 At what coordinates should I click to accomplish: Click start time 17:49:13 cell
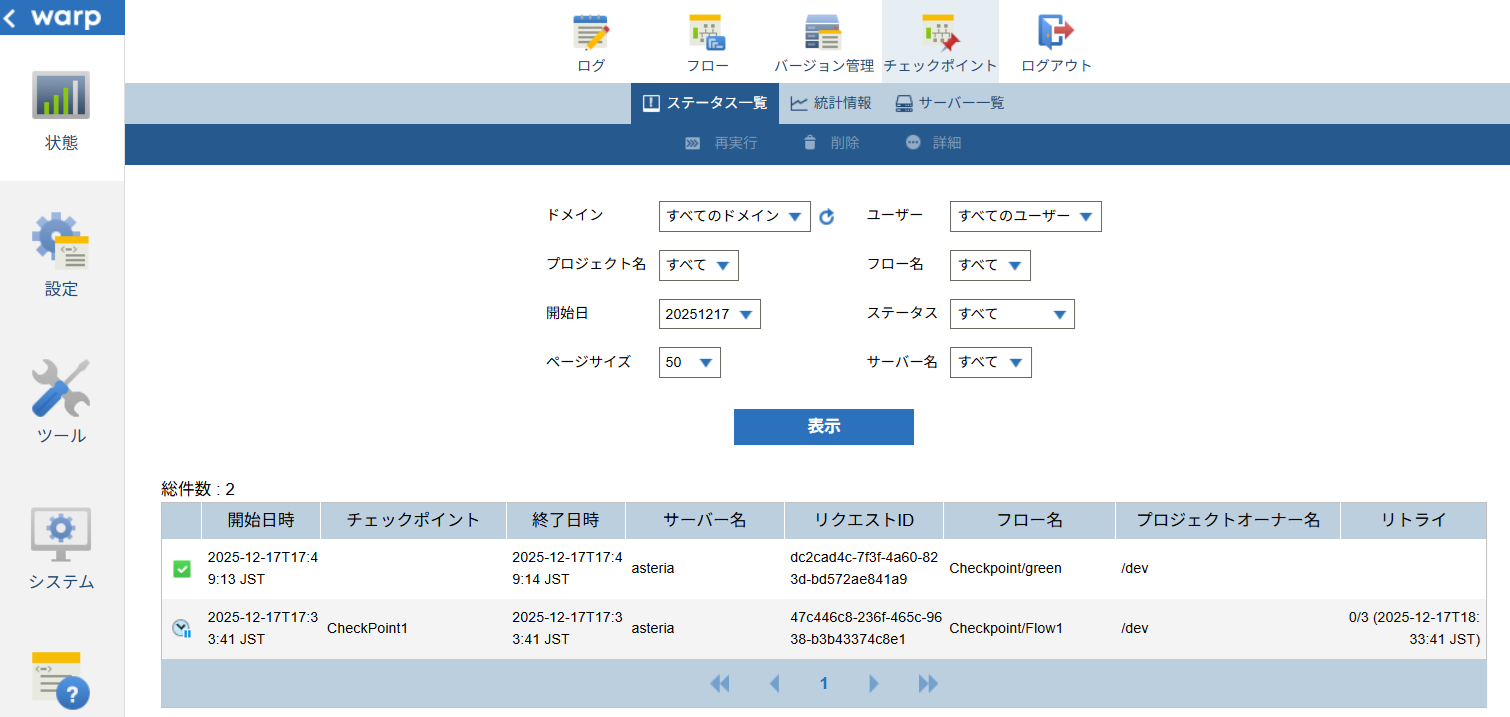pyautogui.click(x=262, y=568)
